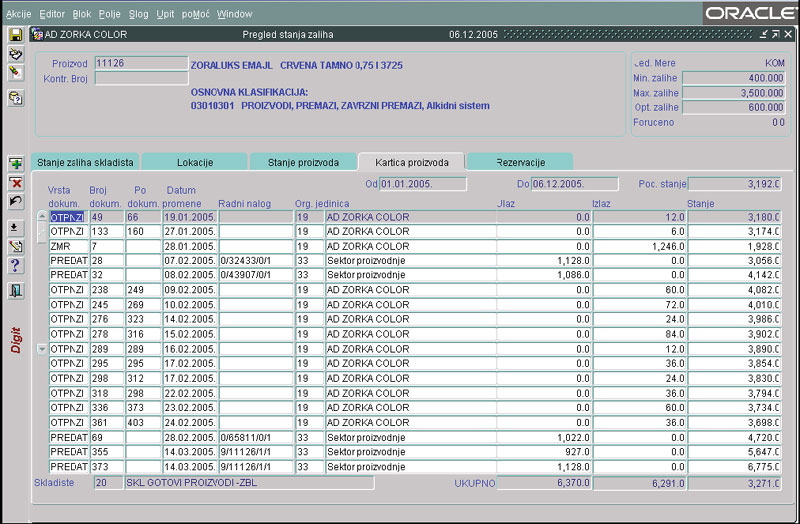Screen dimensions: 800x524
Task: Click the AD ZORKA COLOR window icon
Action: (x=37, y=34)
